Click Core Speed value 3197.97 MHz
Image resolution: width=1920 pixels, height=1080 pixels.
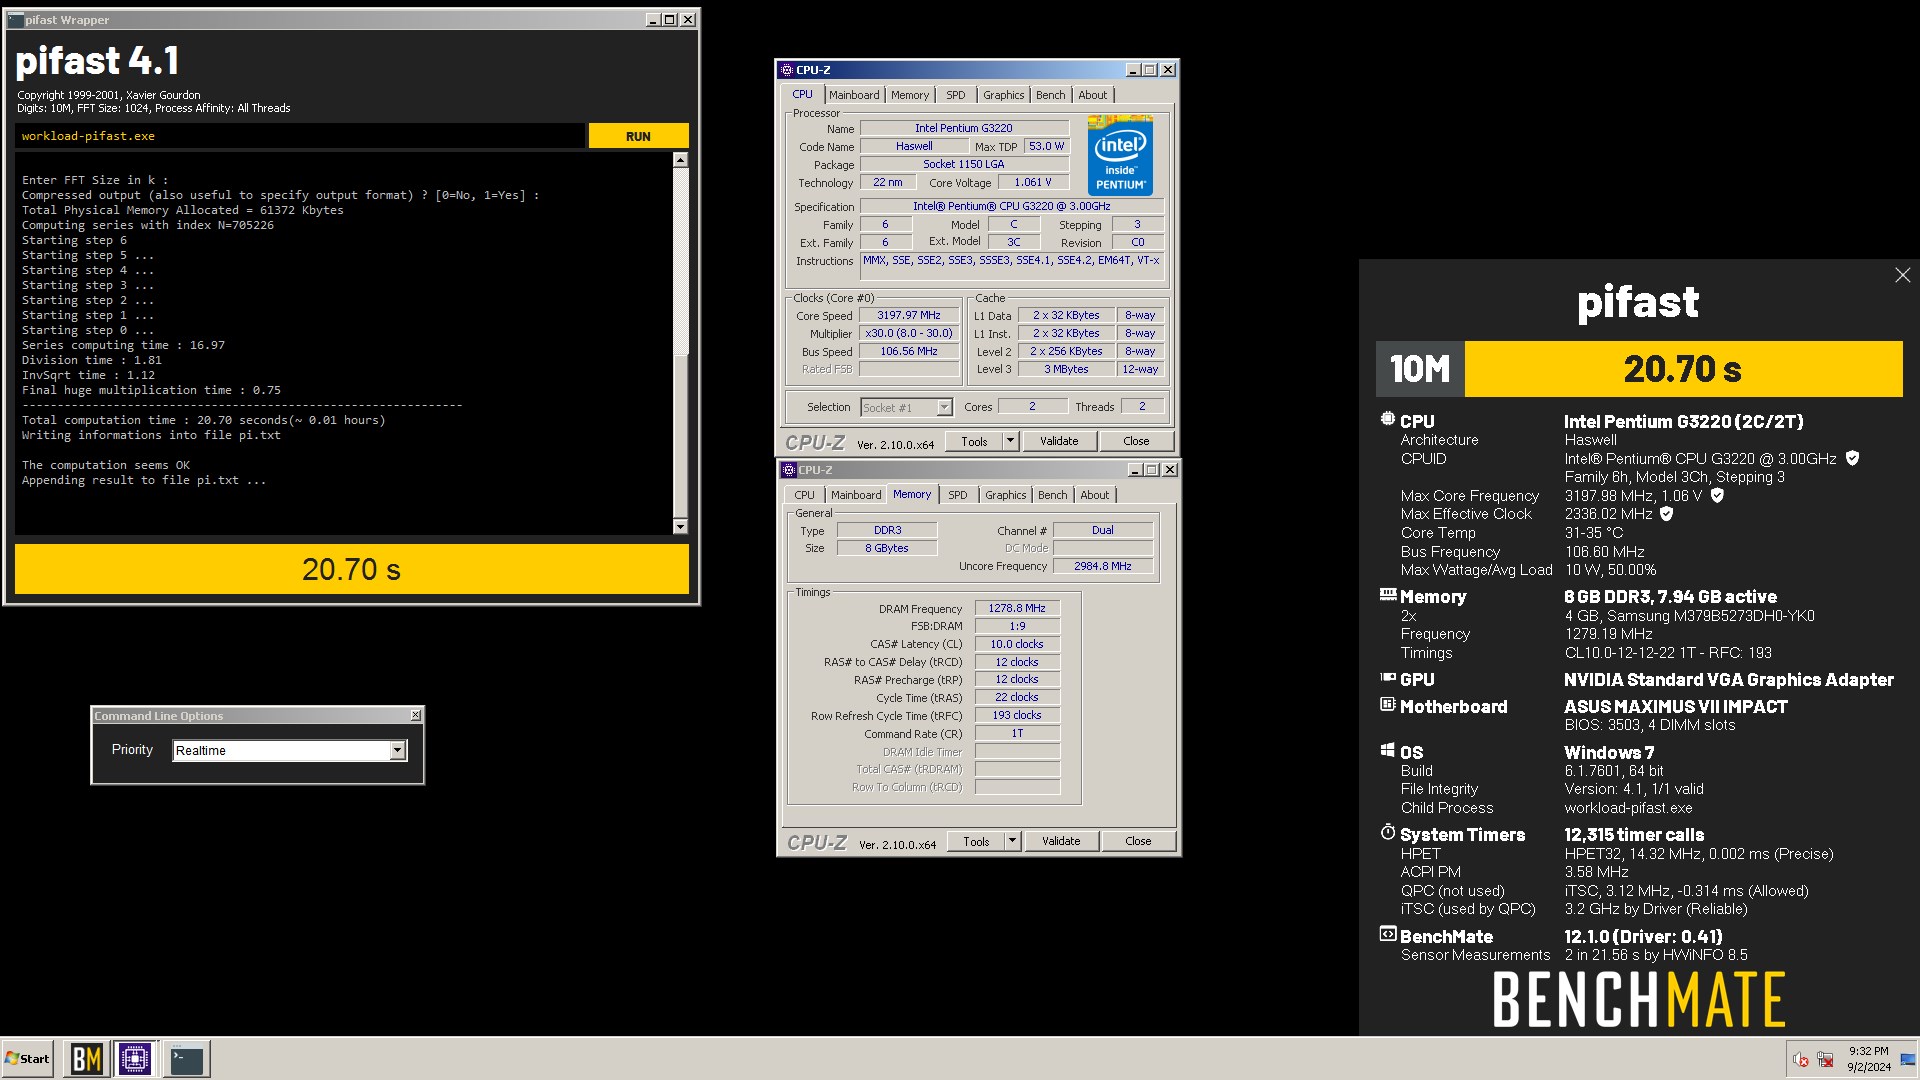tap(909, 315)
